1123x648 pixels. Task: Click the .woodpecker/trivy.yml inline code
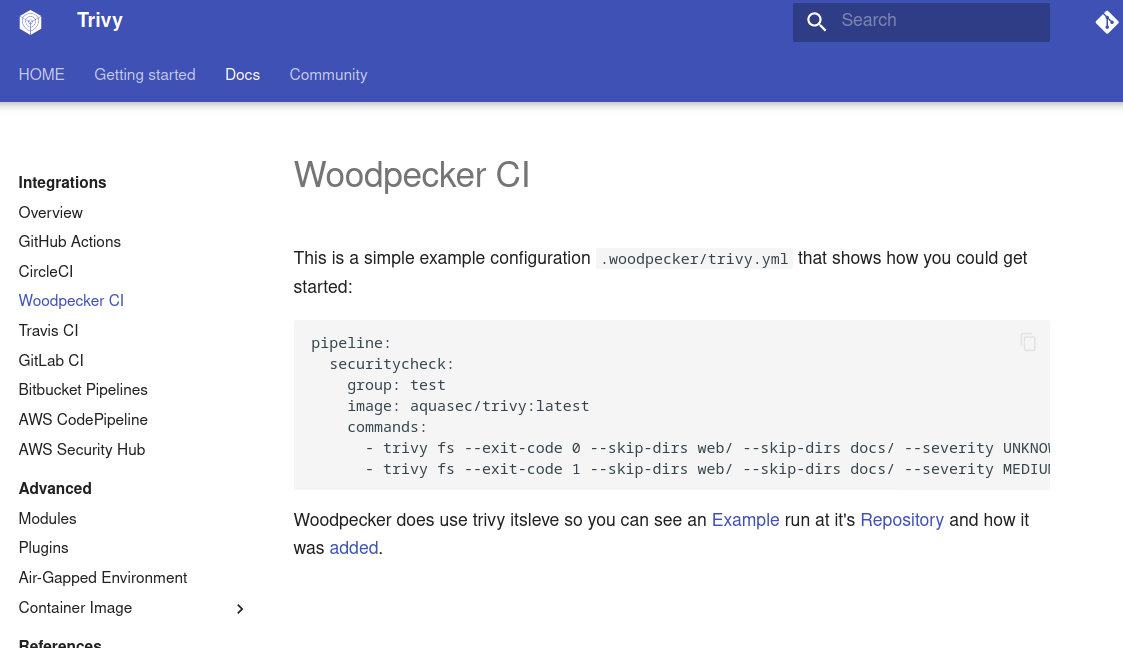(x=694, y=259)
